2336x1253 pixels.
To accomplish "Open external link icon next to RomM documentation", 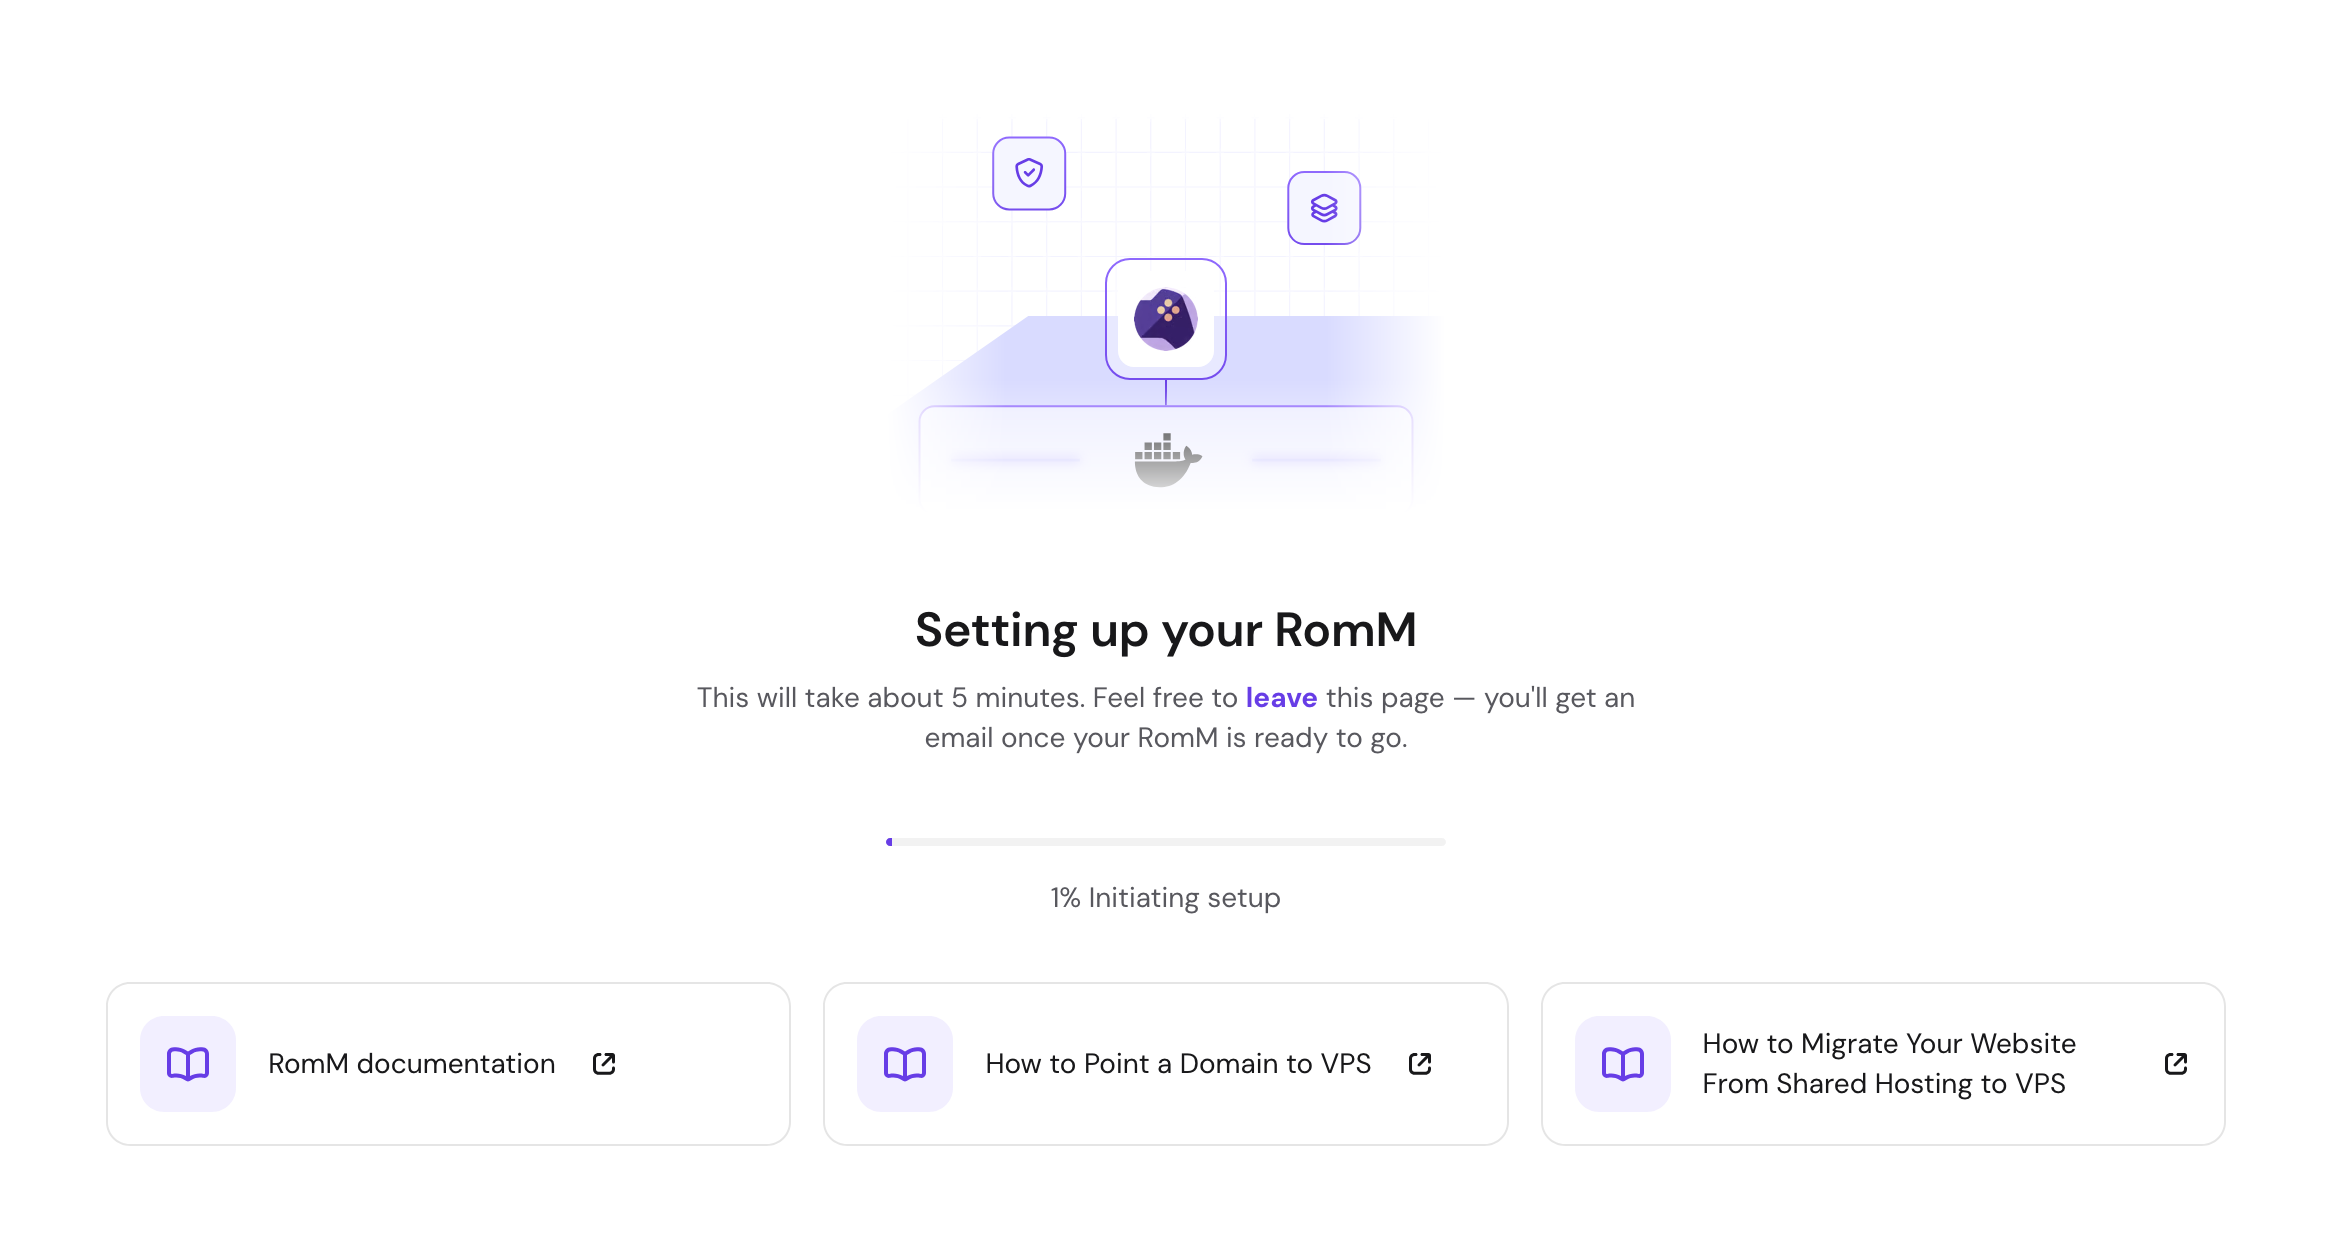I will pos(604,1063).
